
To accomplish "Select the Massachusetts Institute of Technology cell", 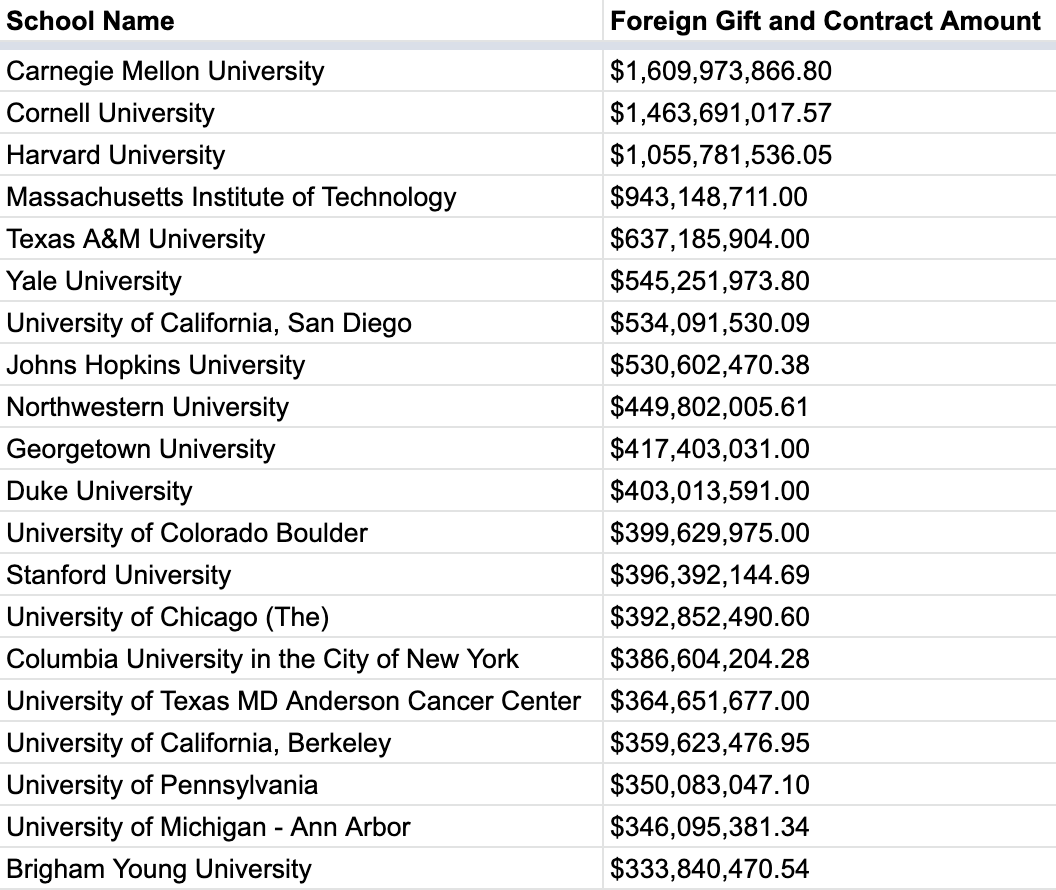I will (231, 197).
